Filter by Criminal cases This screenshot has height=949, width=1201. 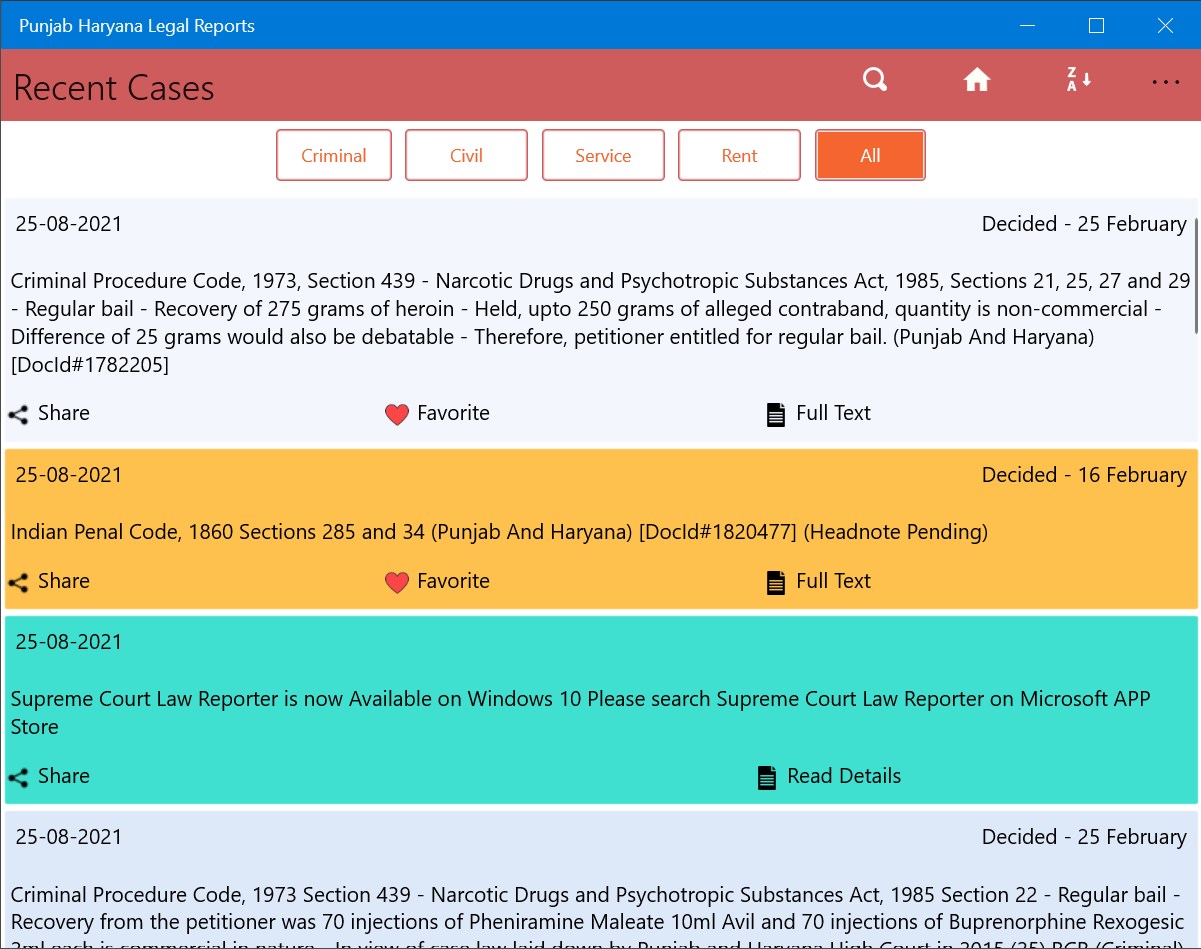pyautogui.click(x=334, y=155)
